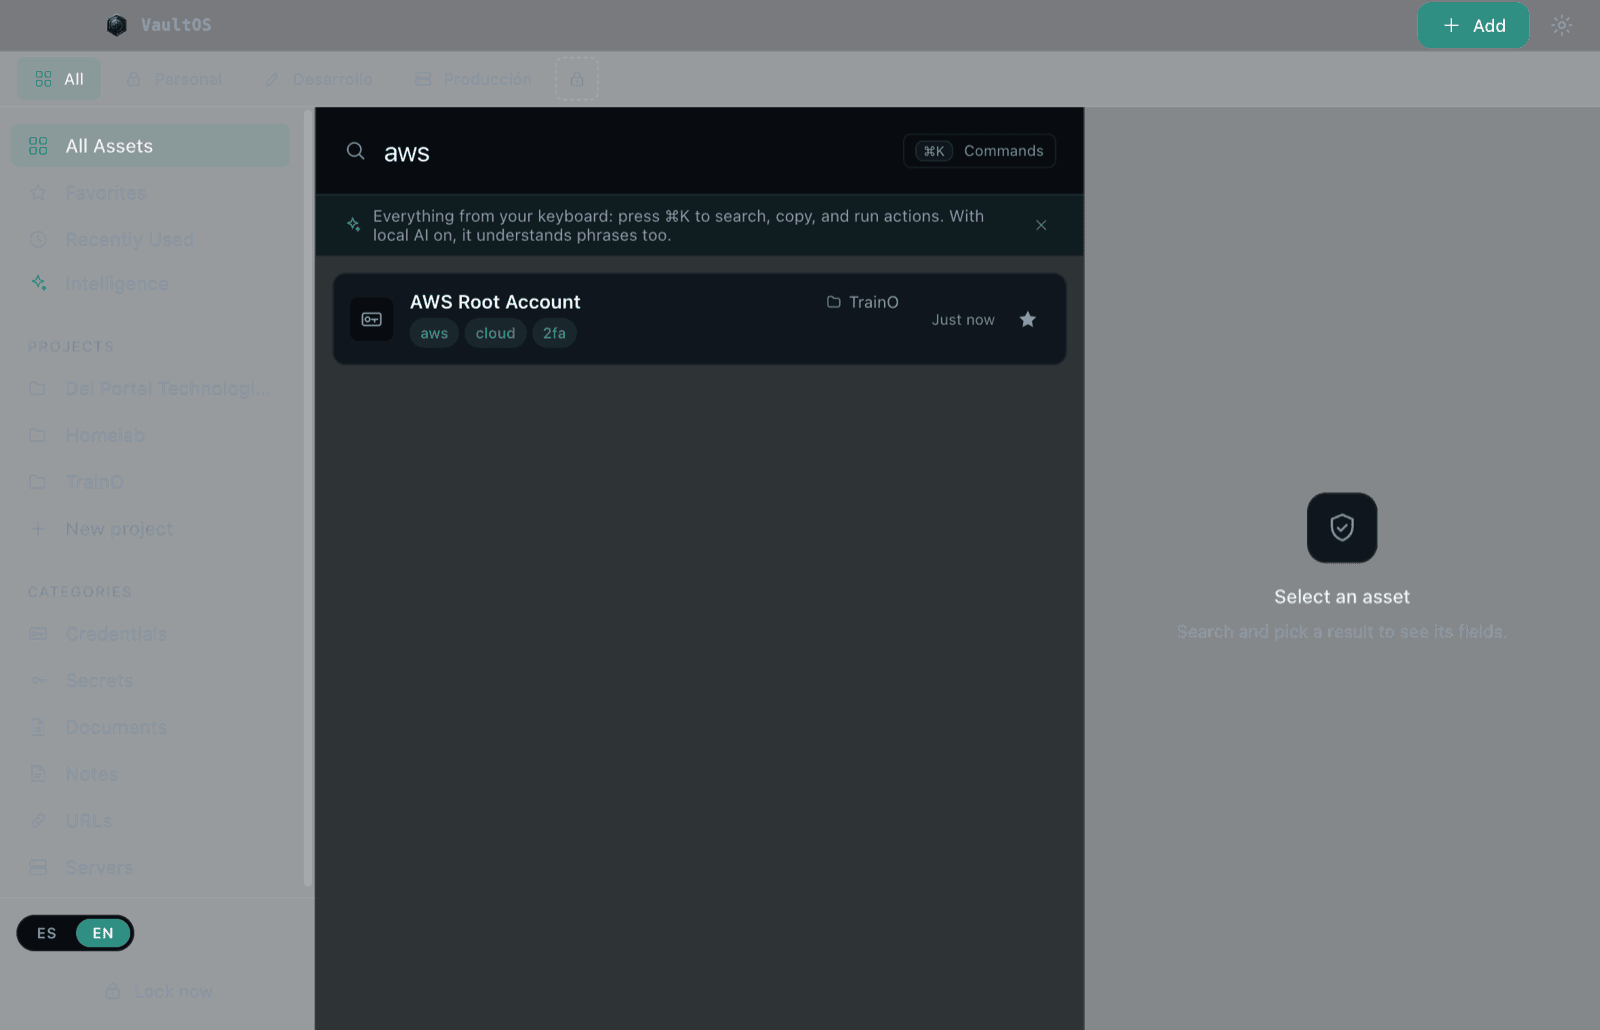Click the sidebar vertical scrollbar
The image size is (1600, 1030).
[x=308, y=499]
